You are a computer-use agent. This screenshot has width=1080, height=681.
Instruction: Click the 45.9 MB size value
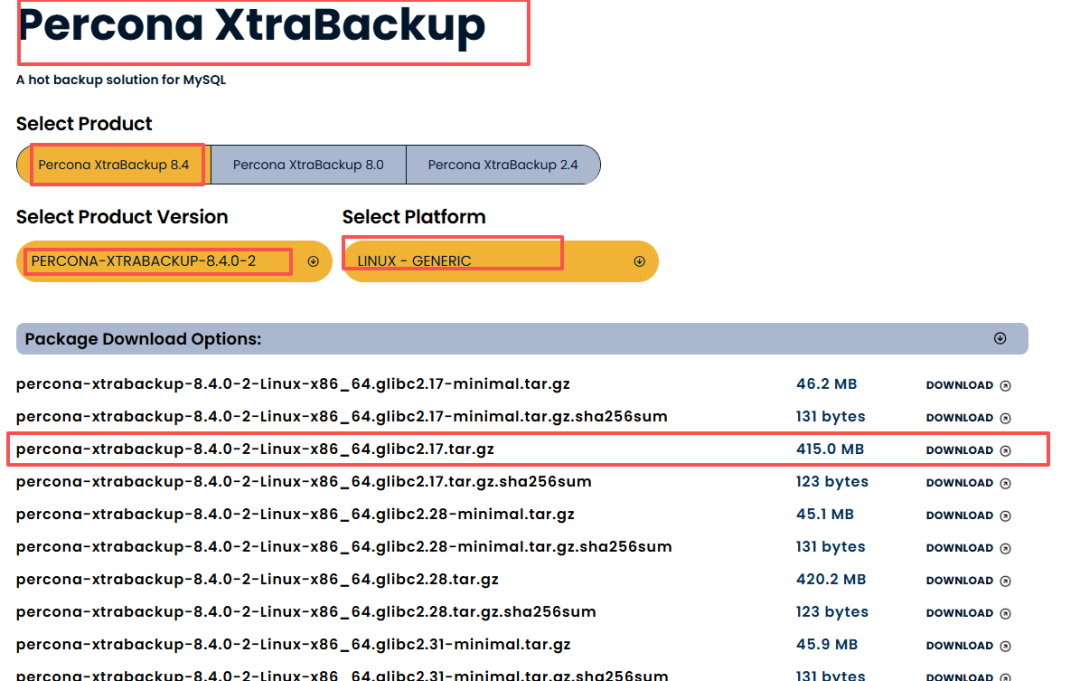pyautogui.click(x=827, y=645)
